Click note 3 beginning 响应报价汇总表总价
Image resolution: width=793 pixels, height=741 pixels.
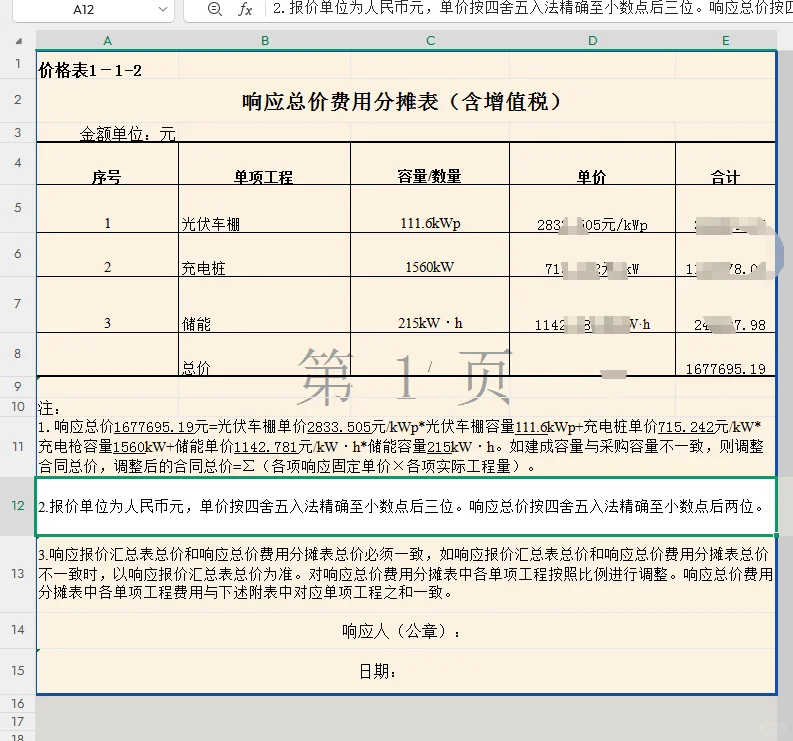coord(406,574)
